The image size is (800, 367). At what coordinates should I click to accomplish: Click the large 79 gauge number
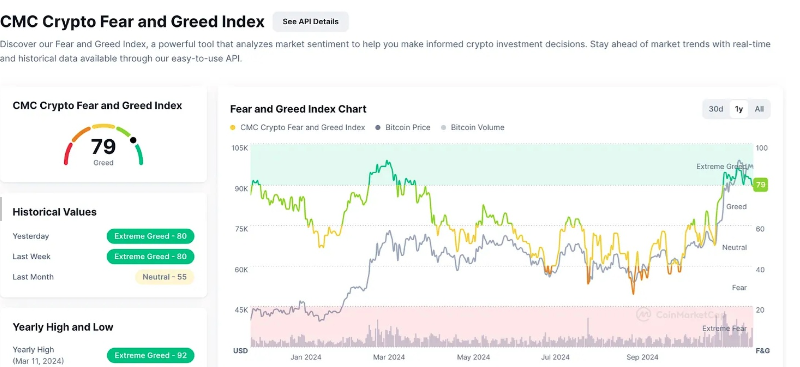coord(104,146)
